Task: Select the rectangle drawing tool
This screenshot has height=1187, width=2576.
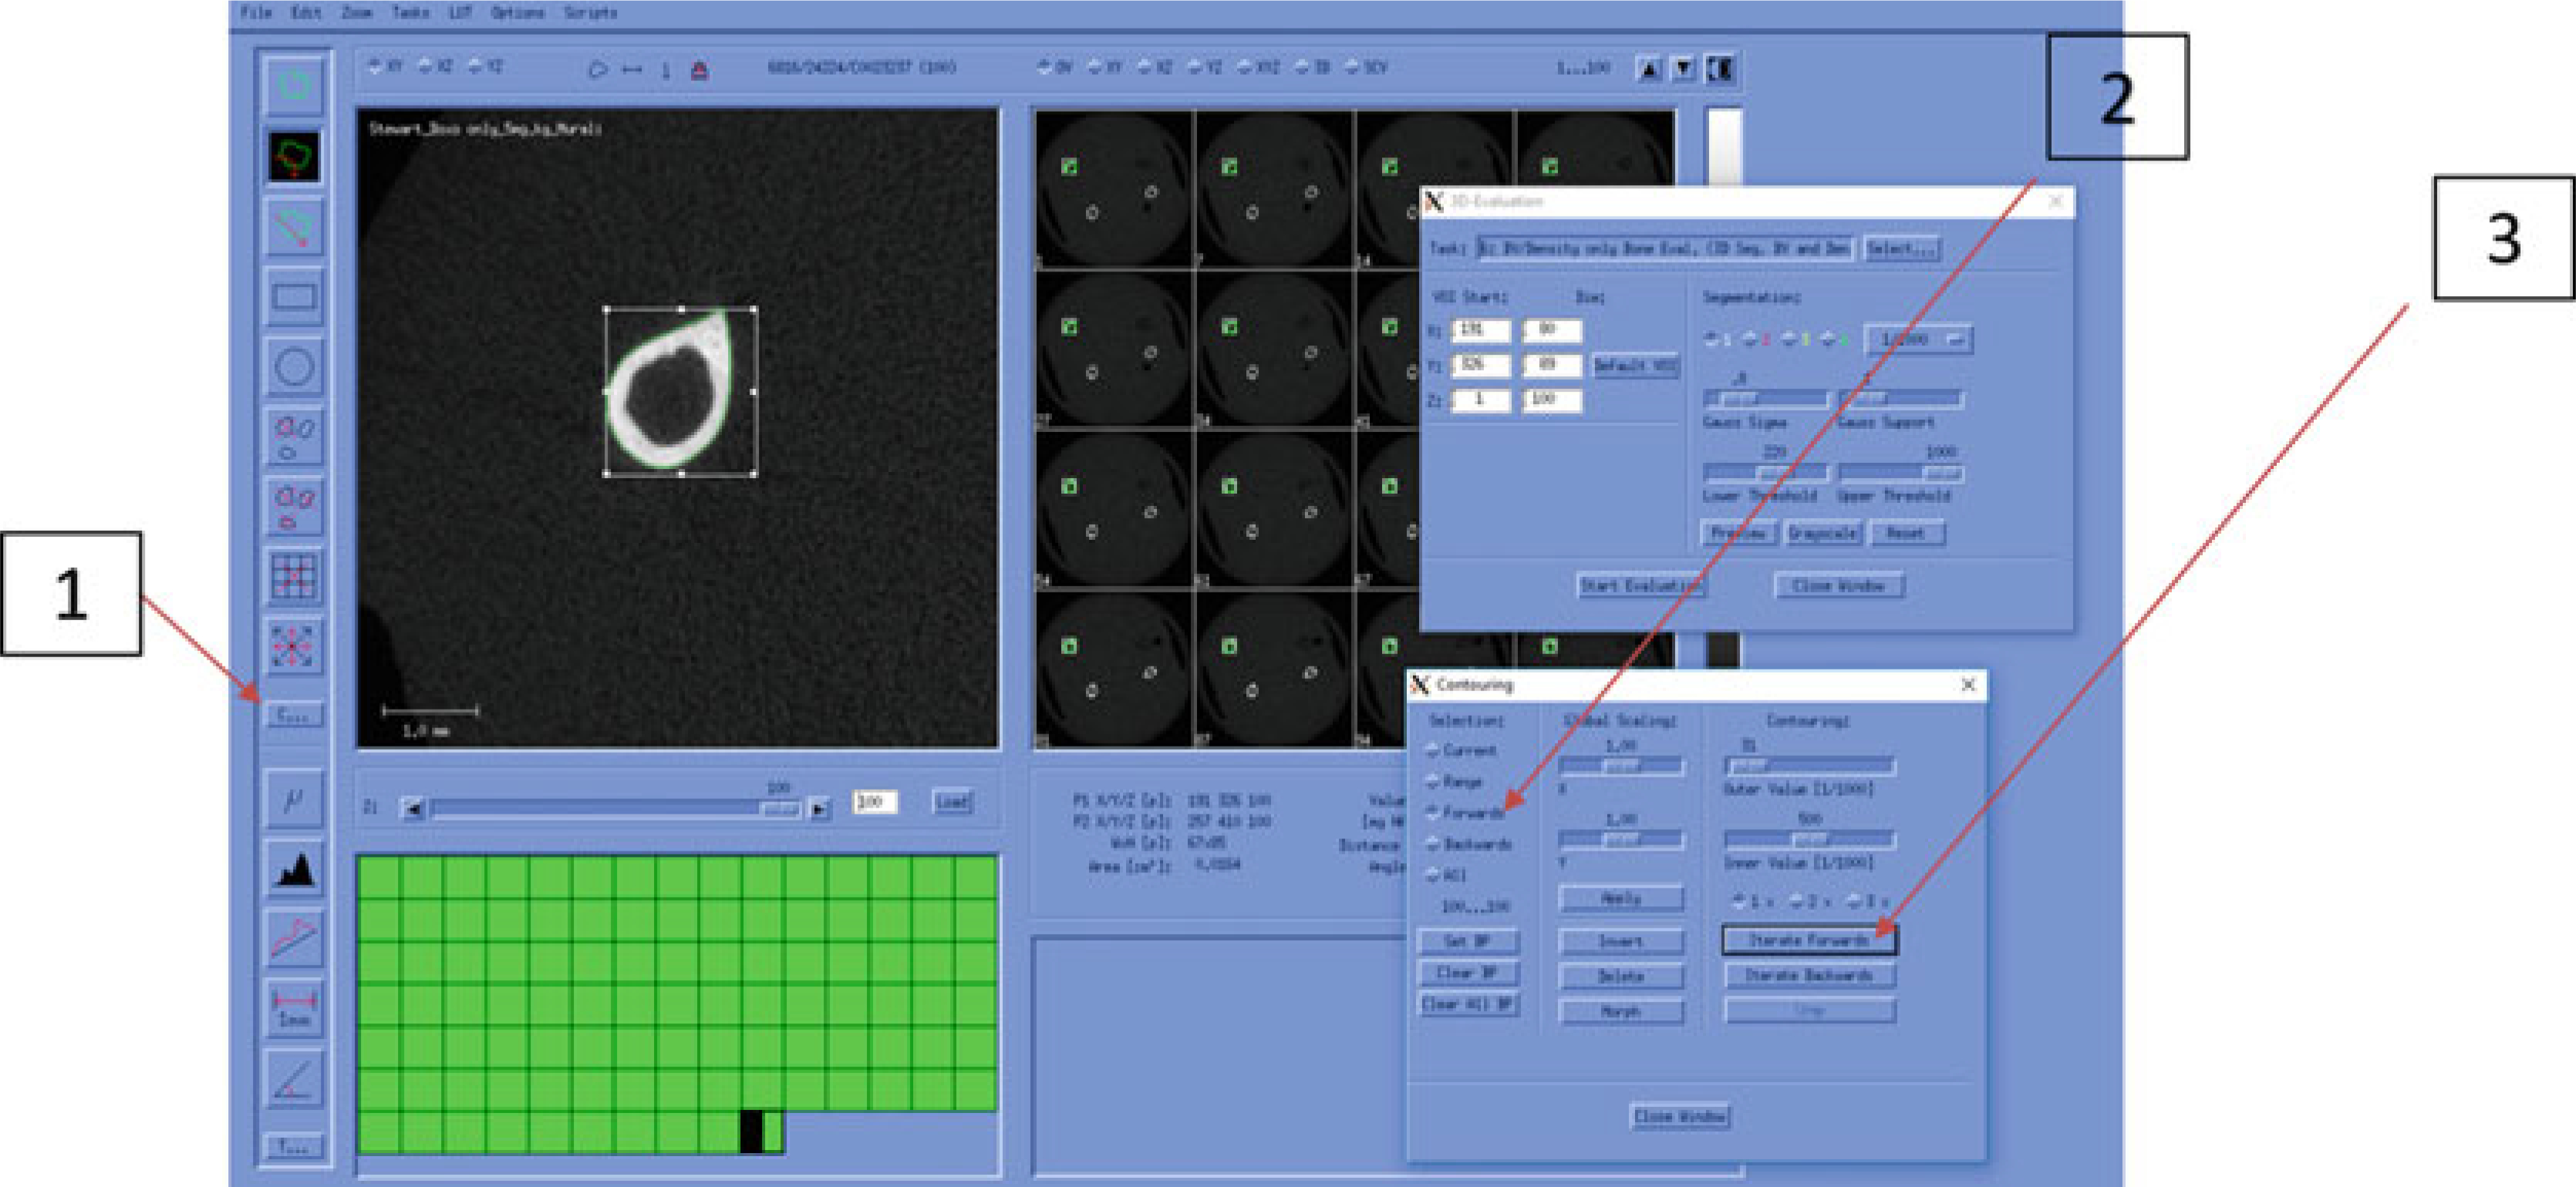Action: [x=293, y=297]
